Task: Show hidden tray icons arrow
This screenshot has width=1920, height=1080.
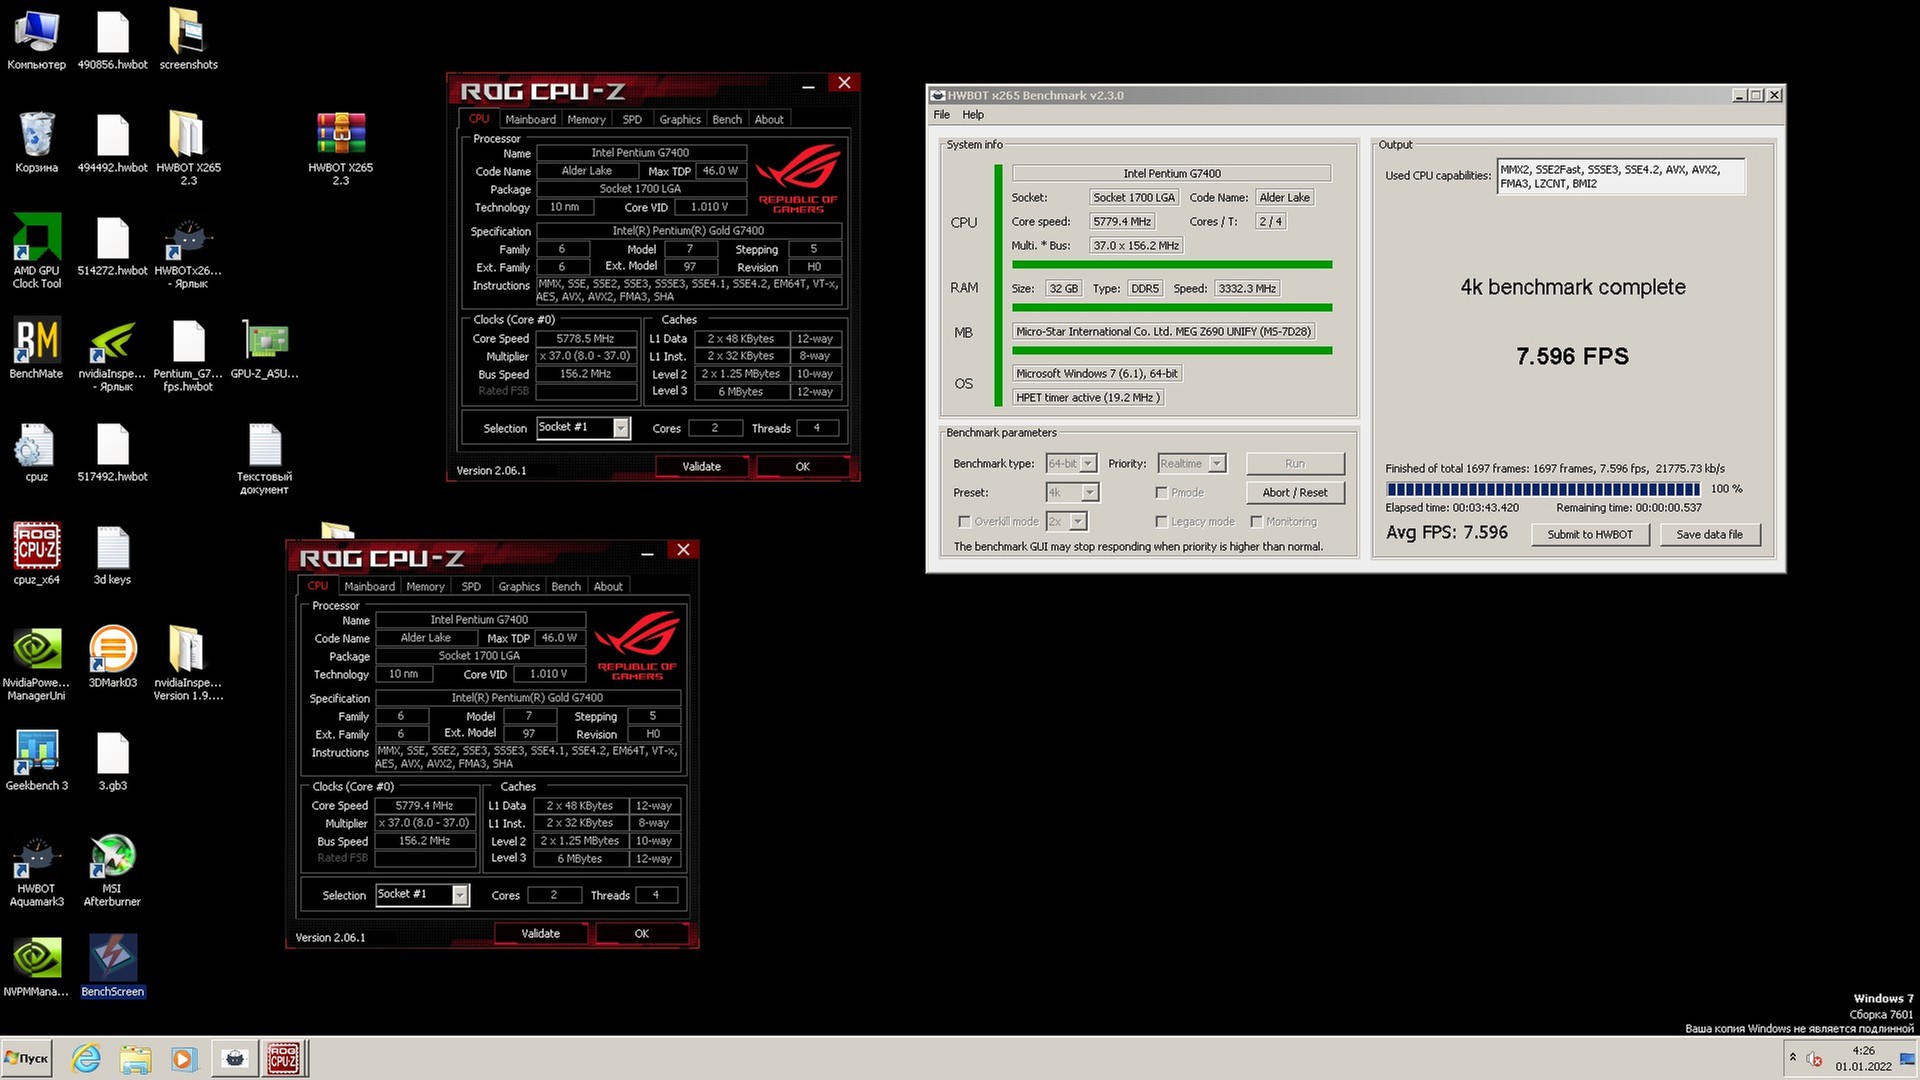Action: 1792,1058
